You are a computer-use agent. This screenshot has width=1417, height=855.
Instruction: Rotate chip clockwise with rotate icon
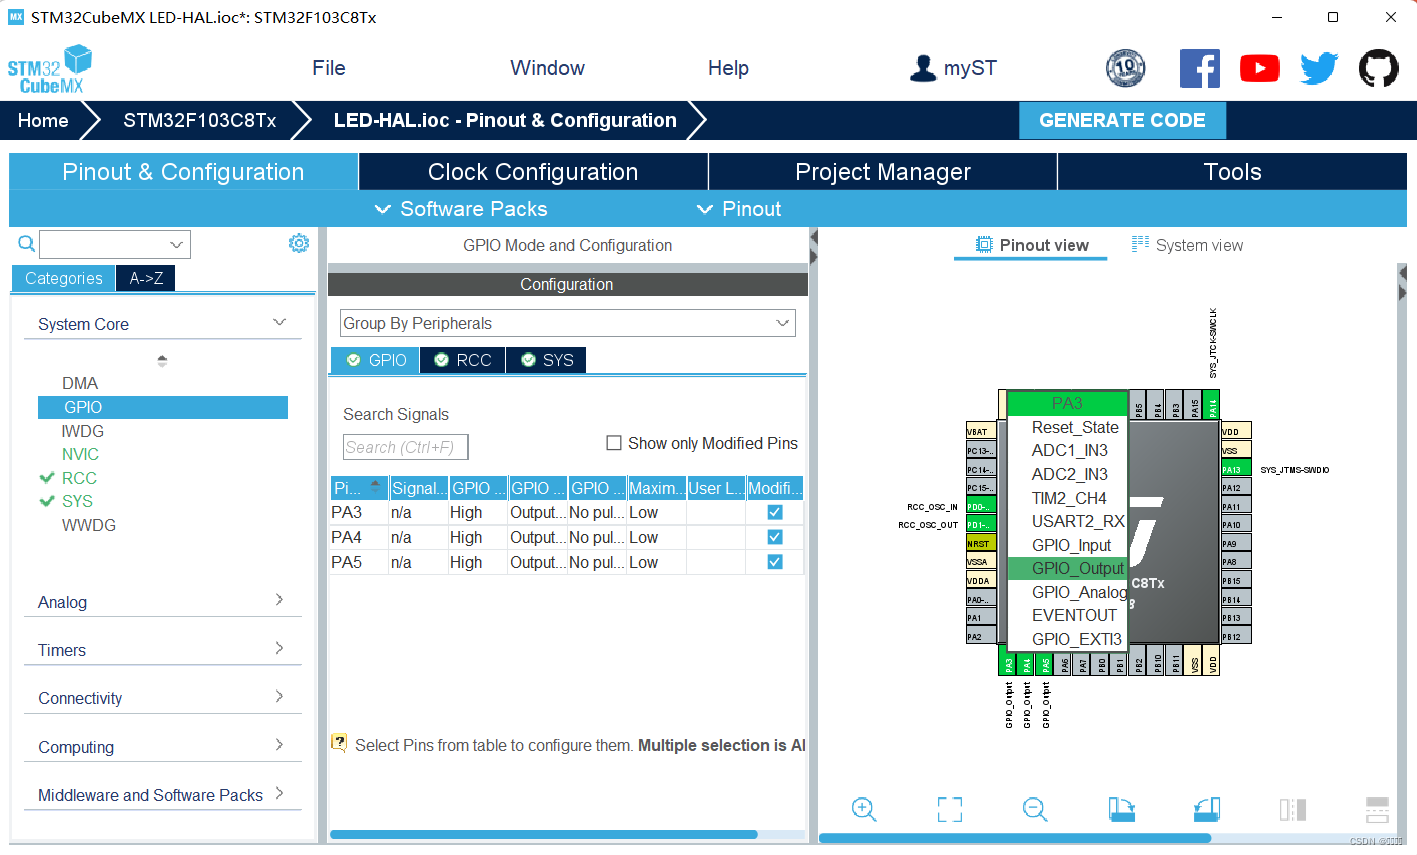pos(1121,809)
